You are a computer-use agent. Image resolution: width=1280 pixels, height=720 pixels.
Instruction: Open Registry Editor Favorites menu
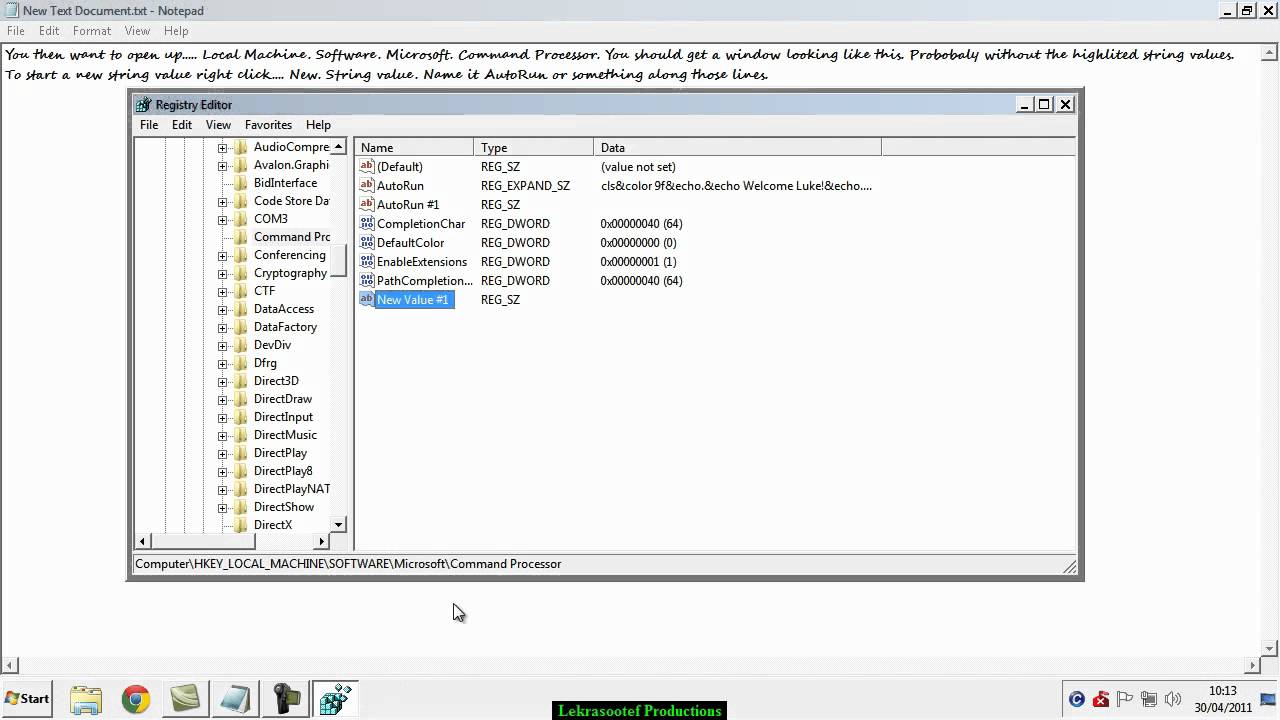[269, 125]
